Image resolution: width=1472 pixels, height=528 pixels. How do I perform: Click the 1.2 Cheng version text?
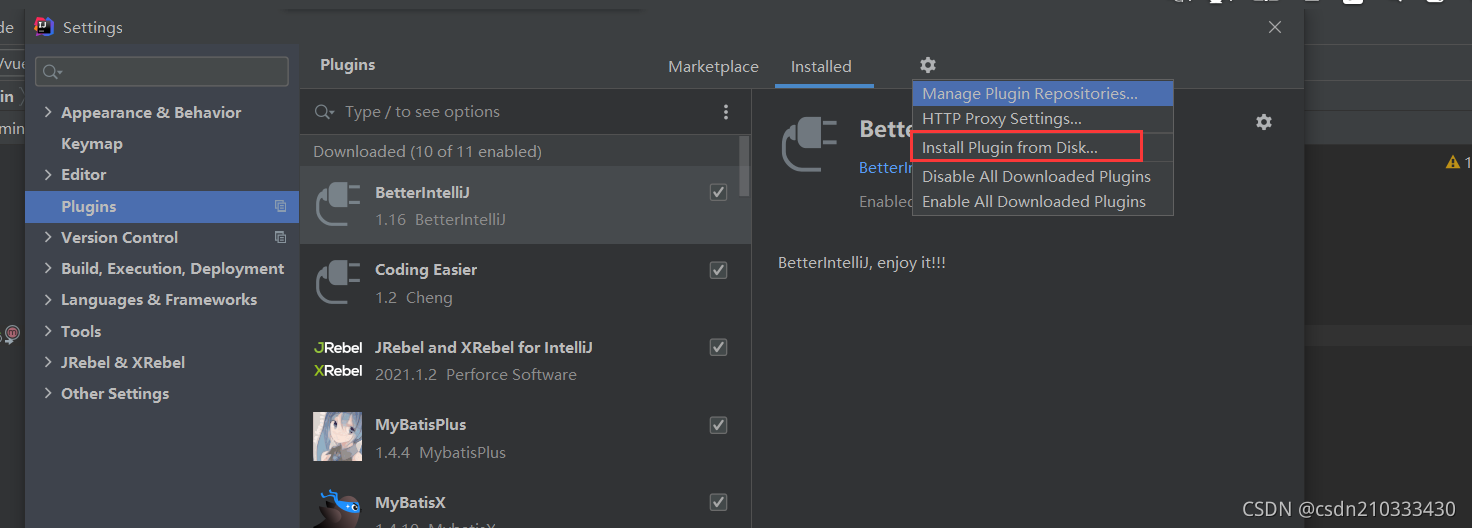point(413,297)
